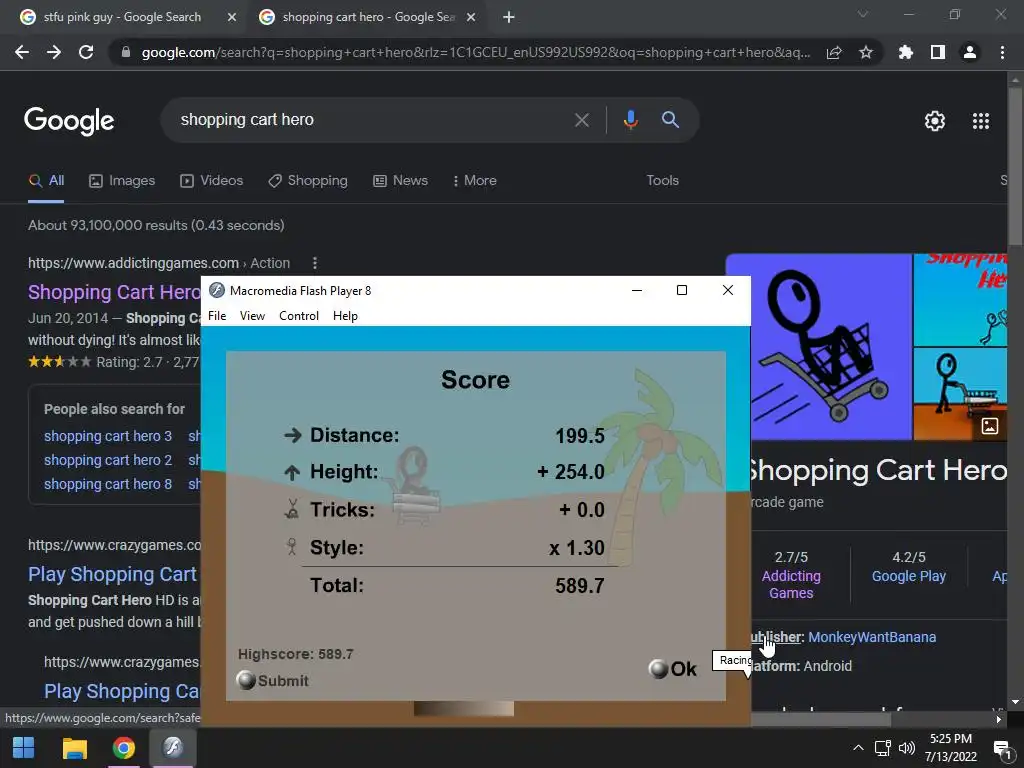Open the Windows Start menu
Image resolution: width=1024 pixels, height=768 pixels.
pyautogui.click(x=24, y=748)
